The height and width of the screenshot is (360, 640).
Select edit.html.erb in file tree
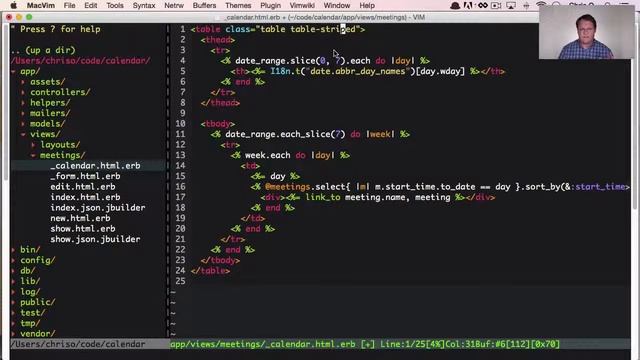pyautogui.click(x=83, y=187)
